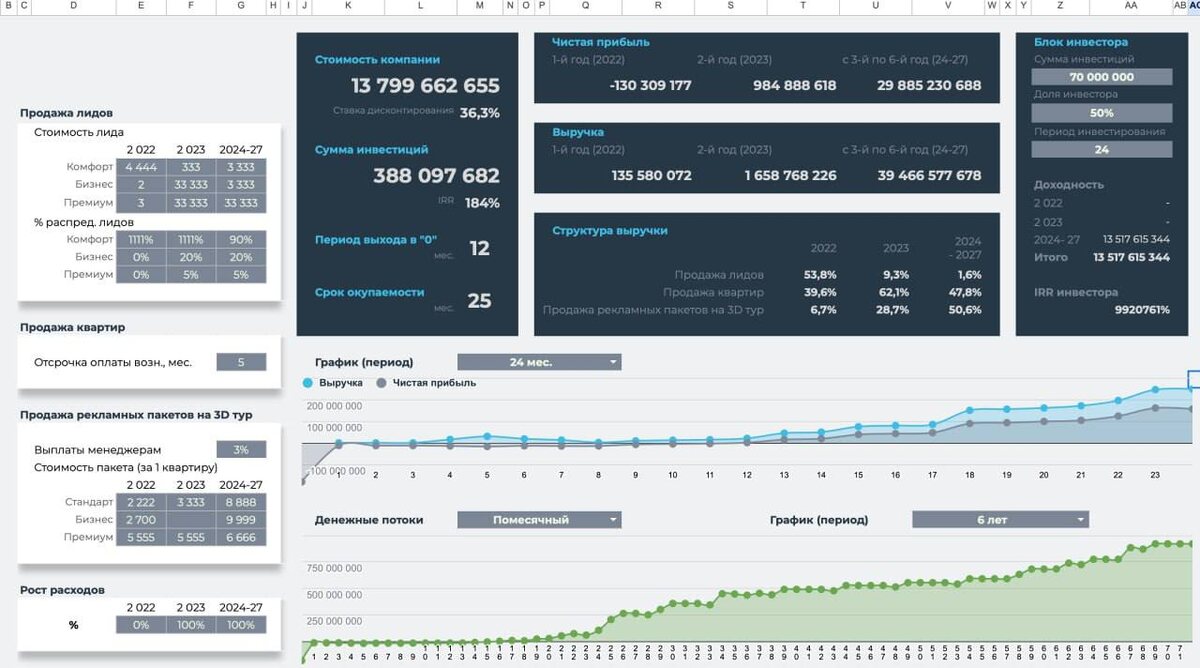Click investment sum 388 097 682
The height and width of the screenshot is (668, 1200).
point(436,176)
